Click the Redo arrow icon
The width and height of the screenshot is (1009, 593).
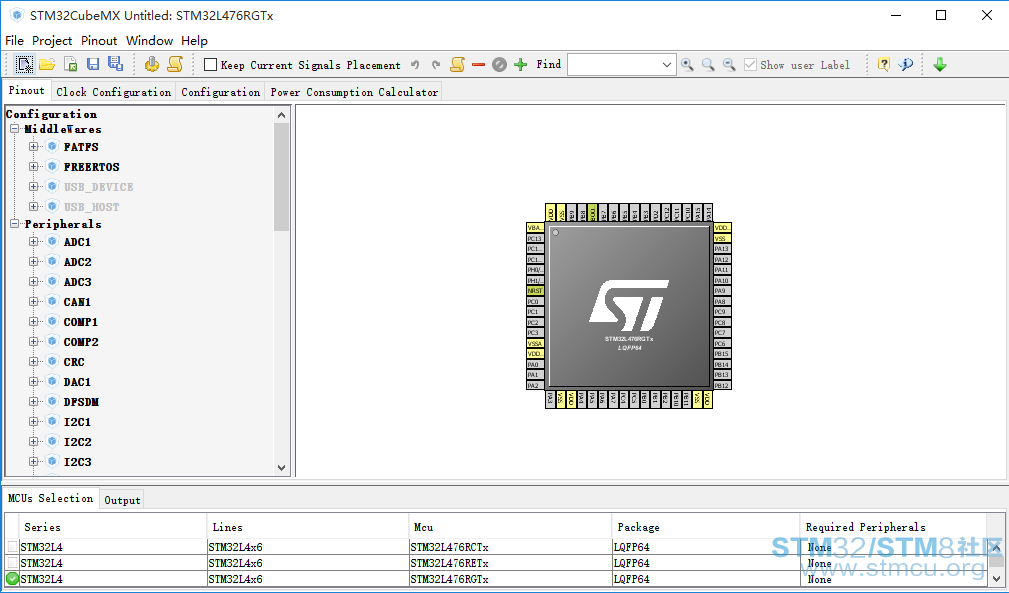[436, 64]
